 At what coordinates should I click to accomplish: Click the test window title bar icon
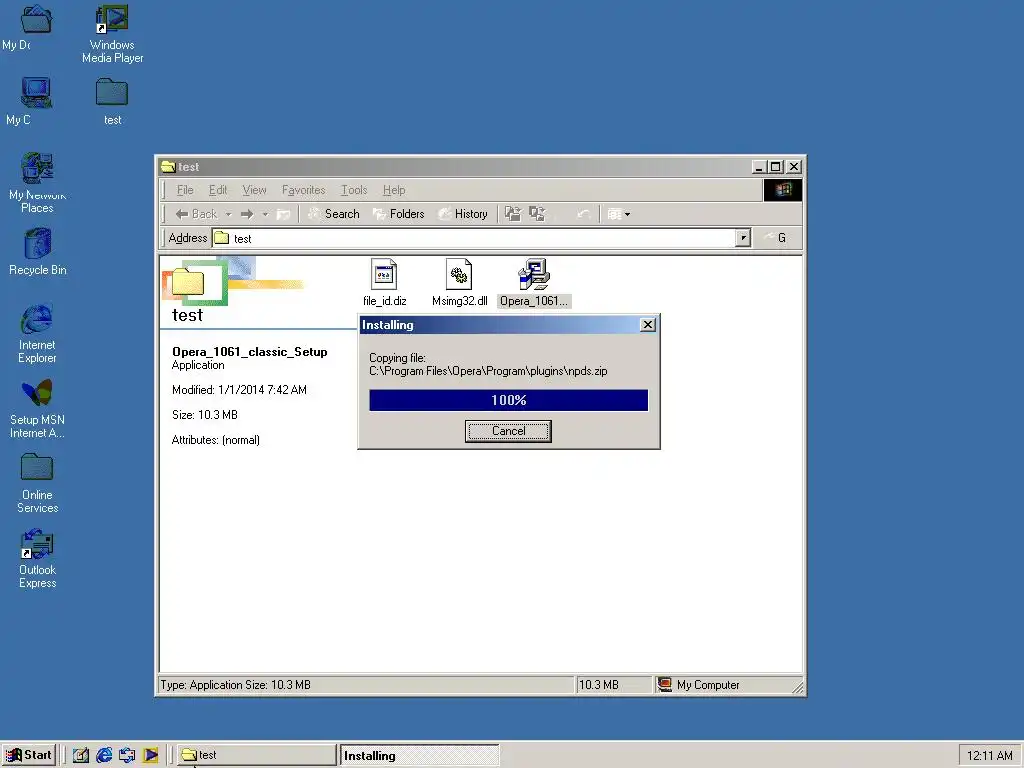pos(168,167)
